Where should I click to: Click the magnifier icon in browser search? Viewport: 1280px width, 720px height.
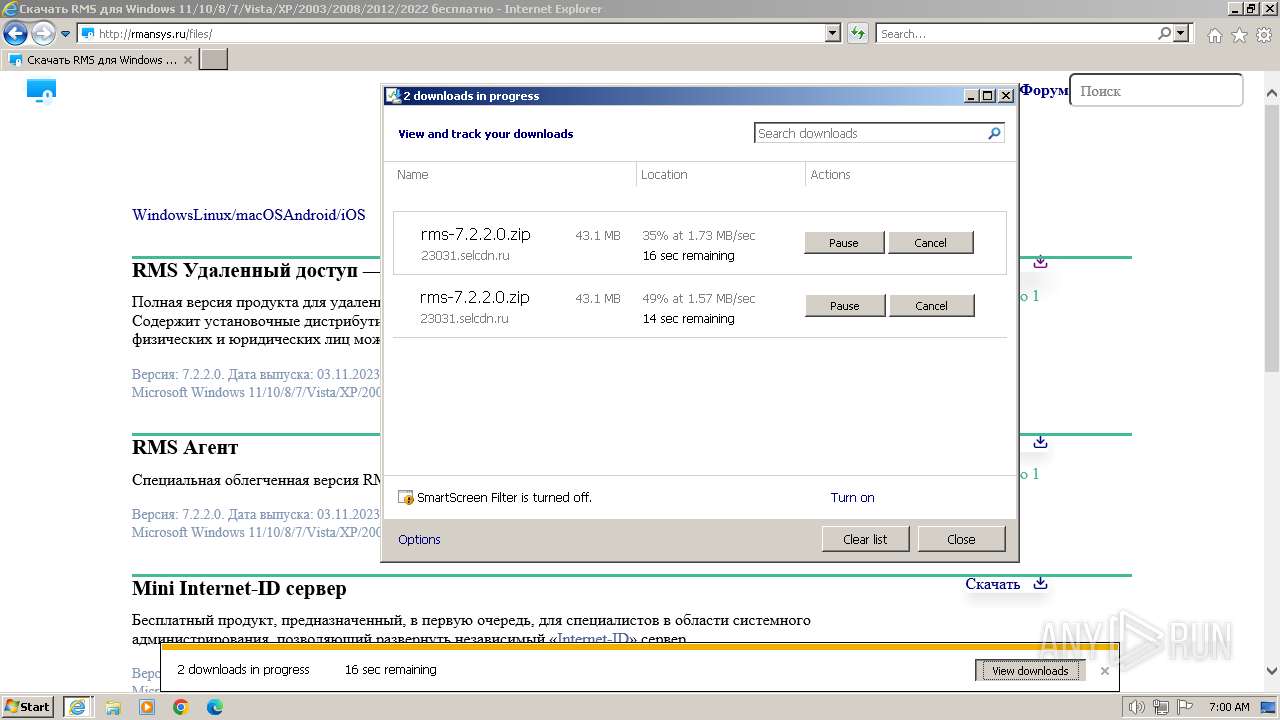pyautogui.click(x=1164, y=33)
